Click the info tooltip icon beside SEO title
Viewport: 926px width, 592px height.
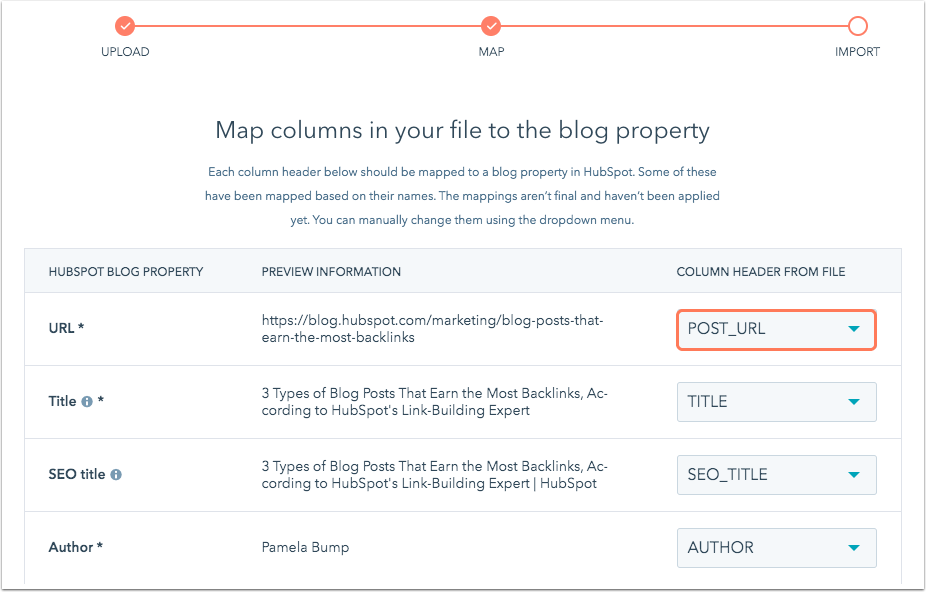[x=117, y=474]
